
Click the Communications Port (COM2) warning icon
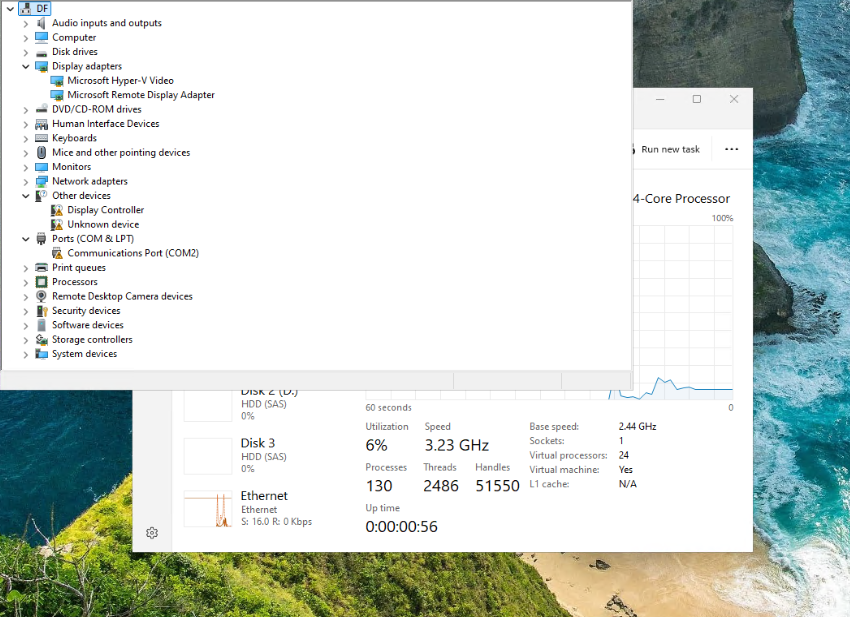(57, 253)
